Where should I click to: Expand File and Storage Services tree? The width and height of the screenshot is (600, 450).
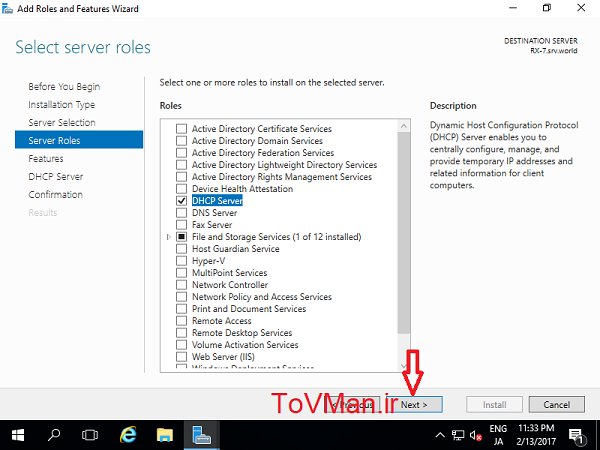click(168, 237)
